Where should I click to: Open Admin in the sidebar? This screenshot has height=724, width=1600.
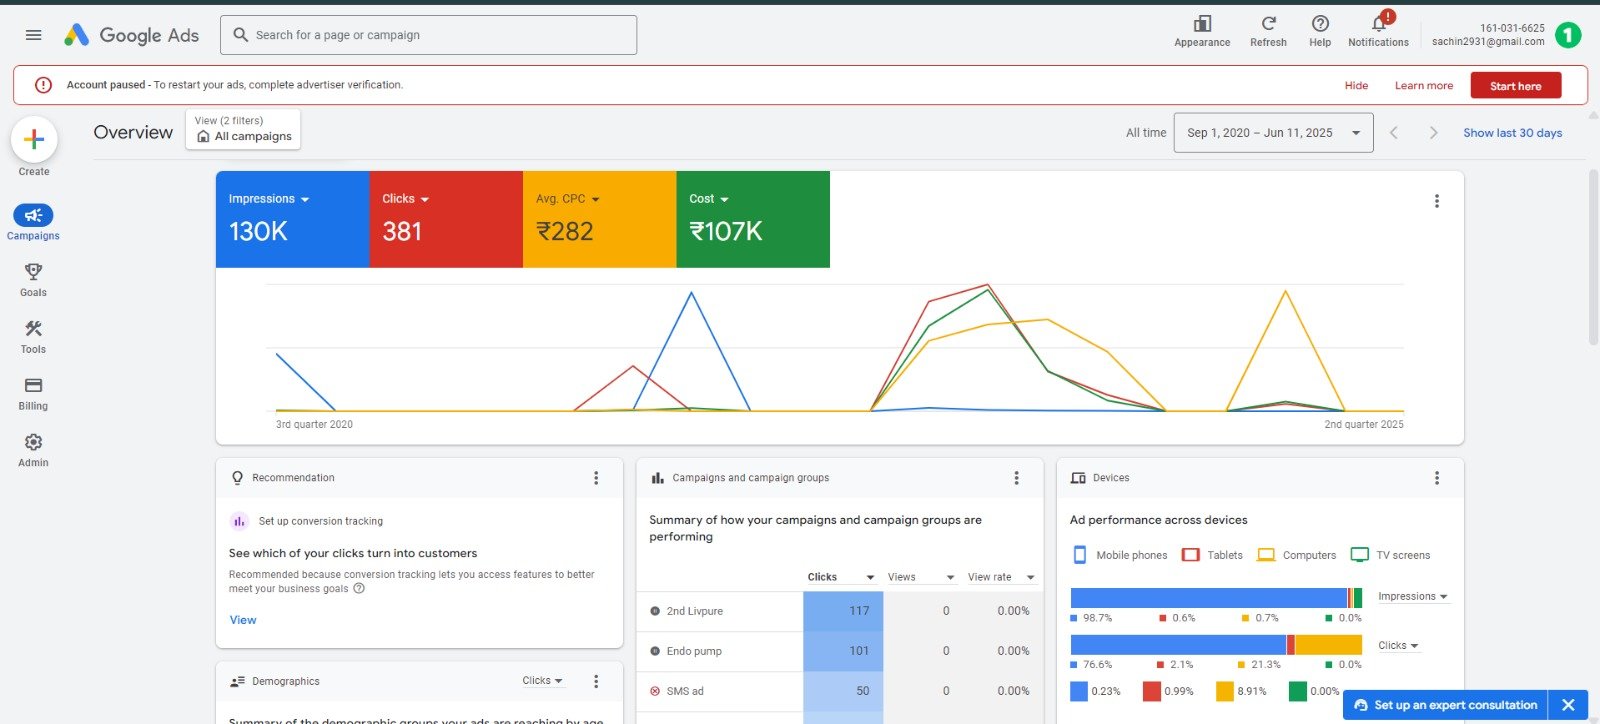pos(33,450)
